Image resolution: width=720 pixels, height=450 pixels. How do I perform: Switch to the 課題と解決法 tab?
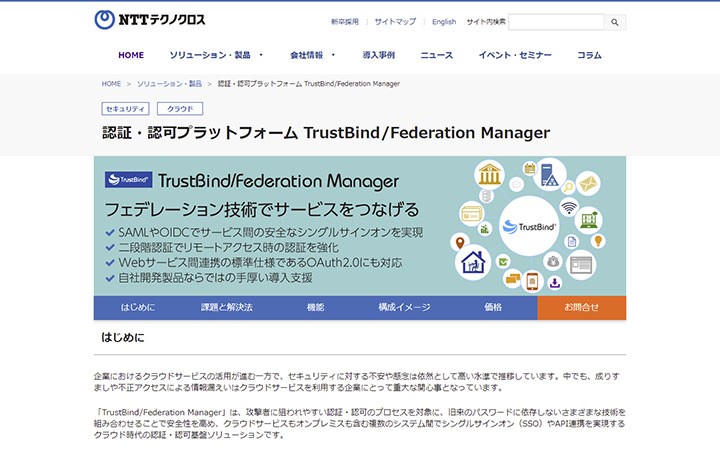tap(226, 308)
